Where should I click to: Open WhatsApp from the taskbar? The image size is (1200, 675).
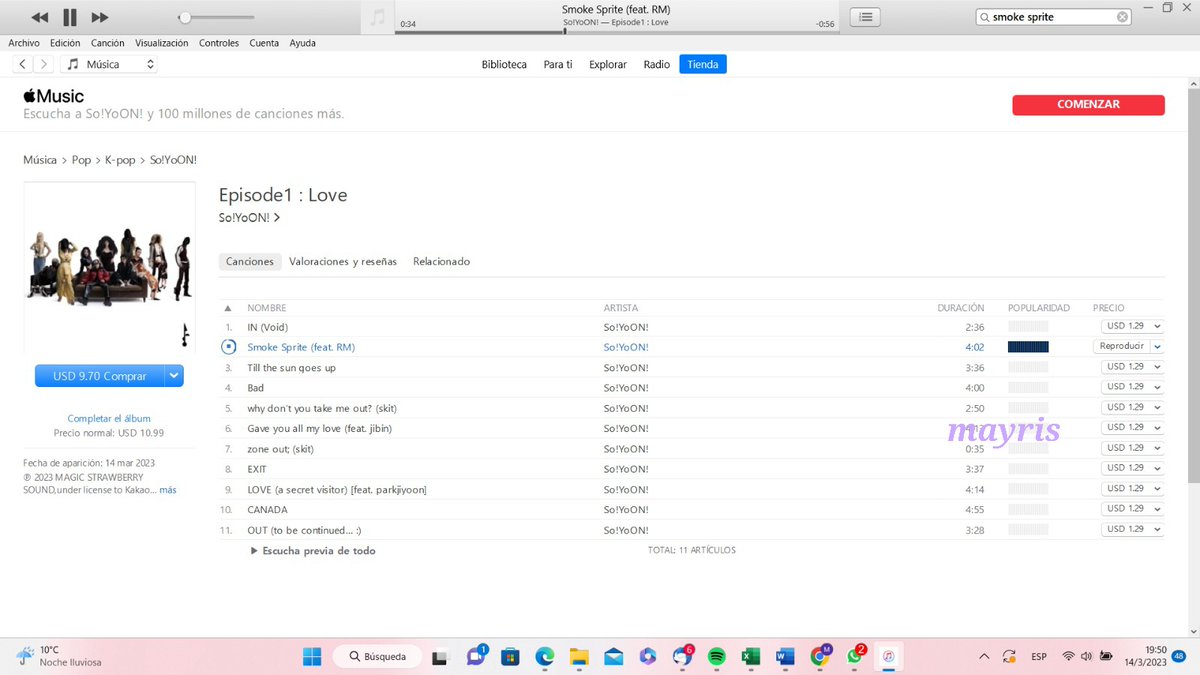854,656
